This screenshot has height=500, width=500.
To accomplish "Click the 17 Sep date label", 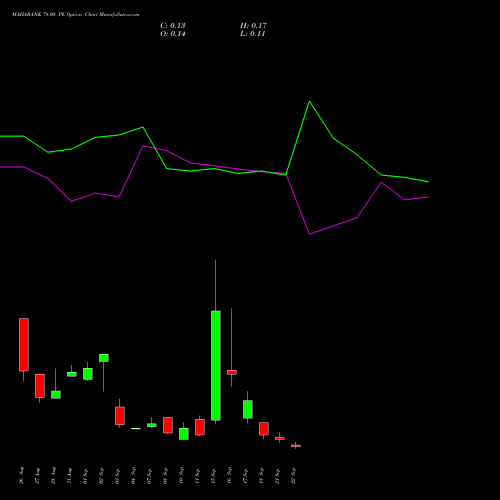I will pos(246,475).
